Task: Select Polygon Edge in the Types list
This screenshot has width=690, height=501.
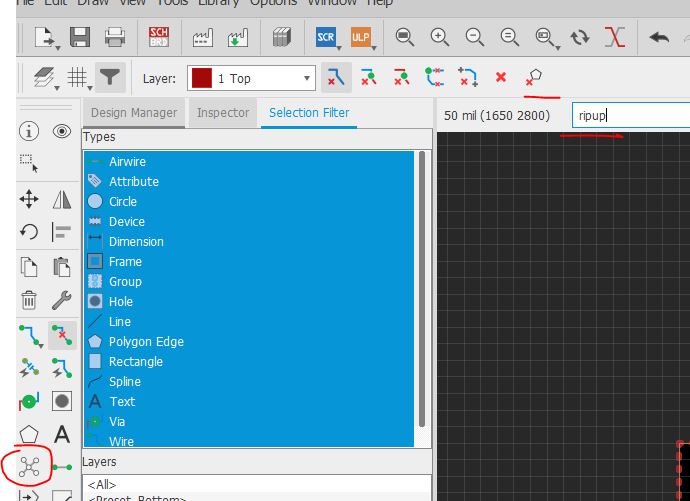Action: [x=146, y=341]
